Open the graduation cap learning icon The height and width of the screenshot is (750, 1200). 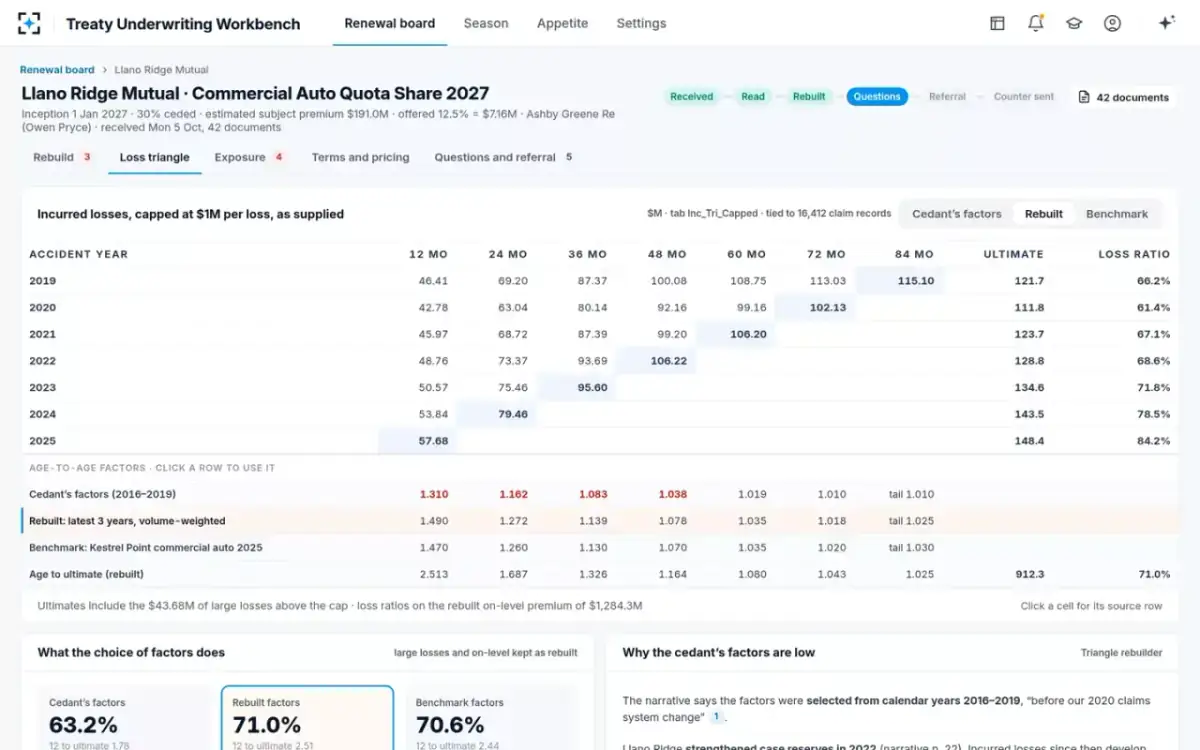(x=1074, y=23)
